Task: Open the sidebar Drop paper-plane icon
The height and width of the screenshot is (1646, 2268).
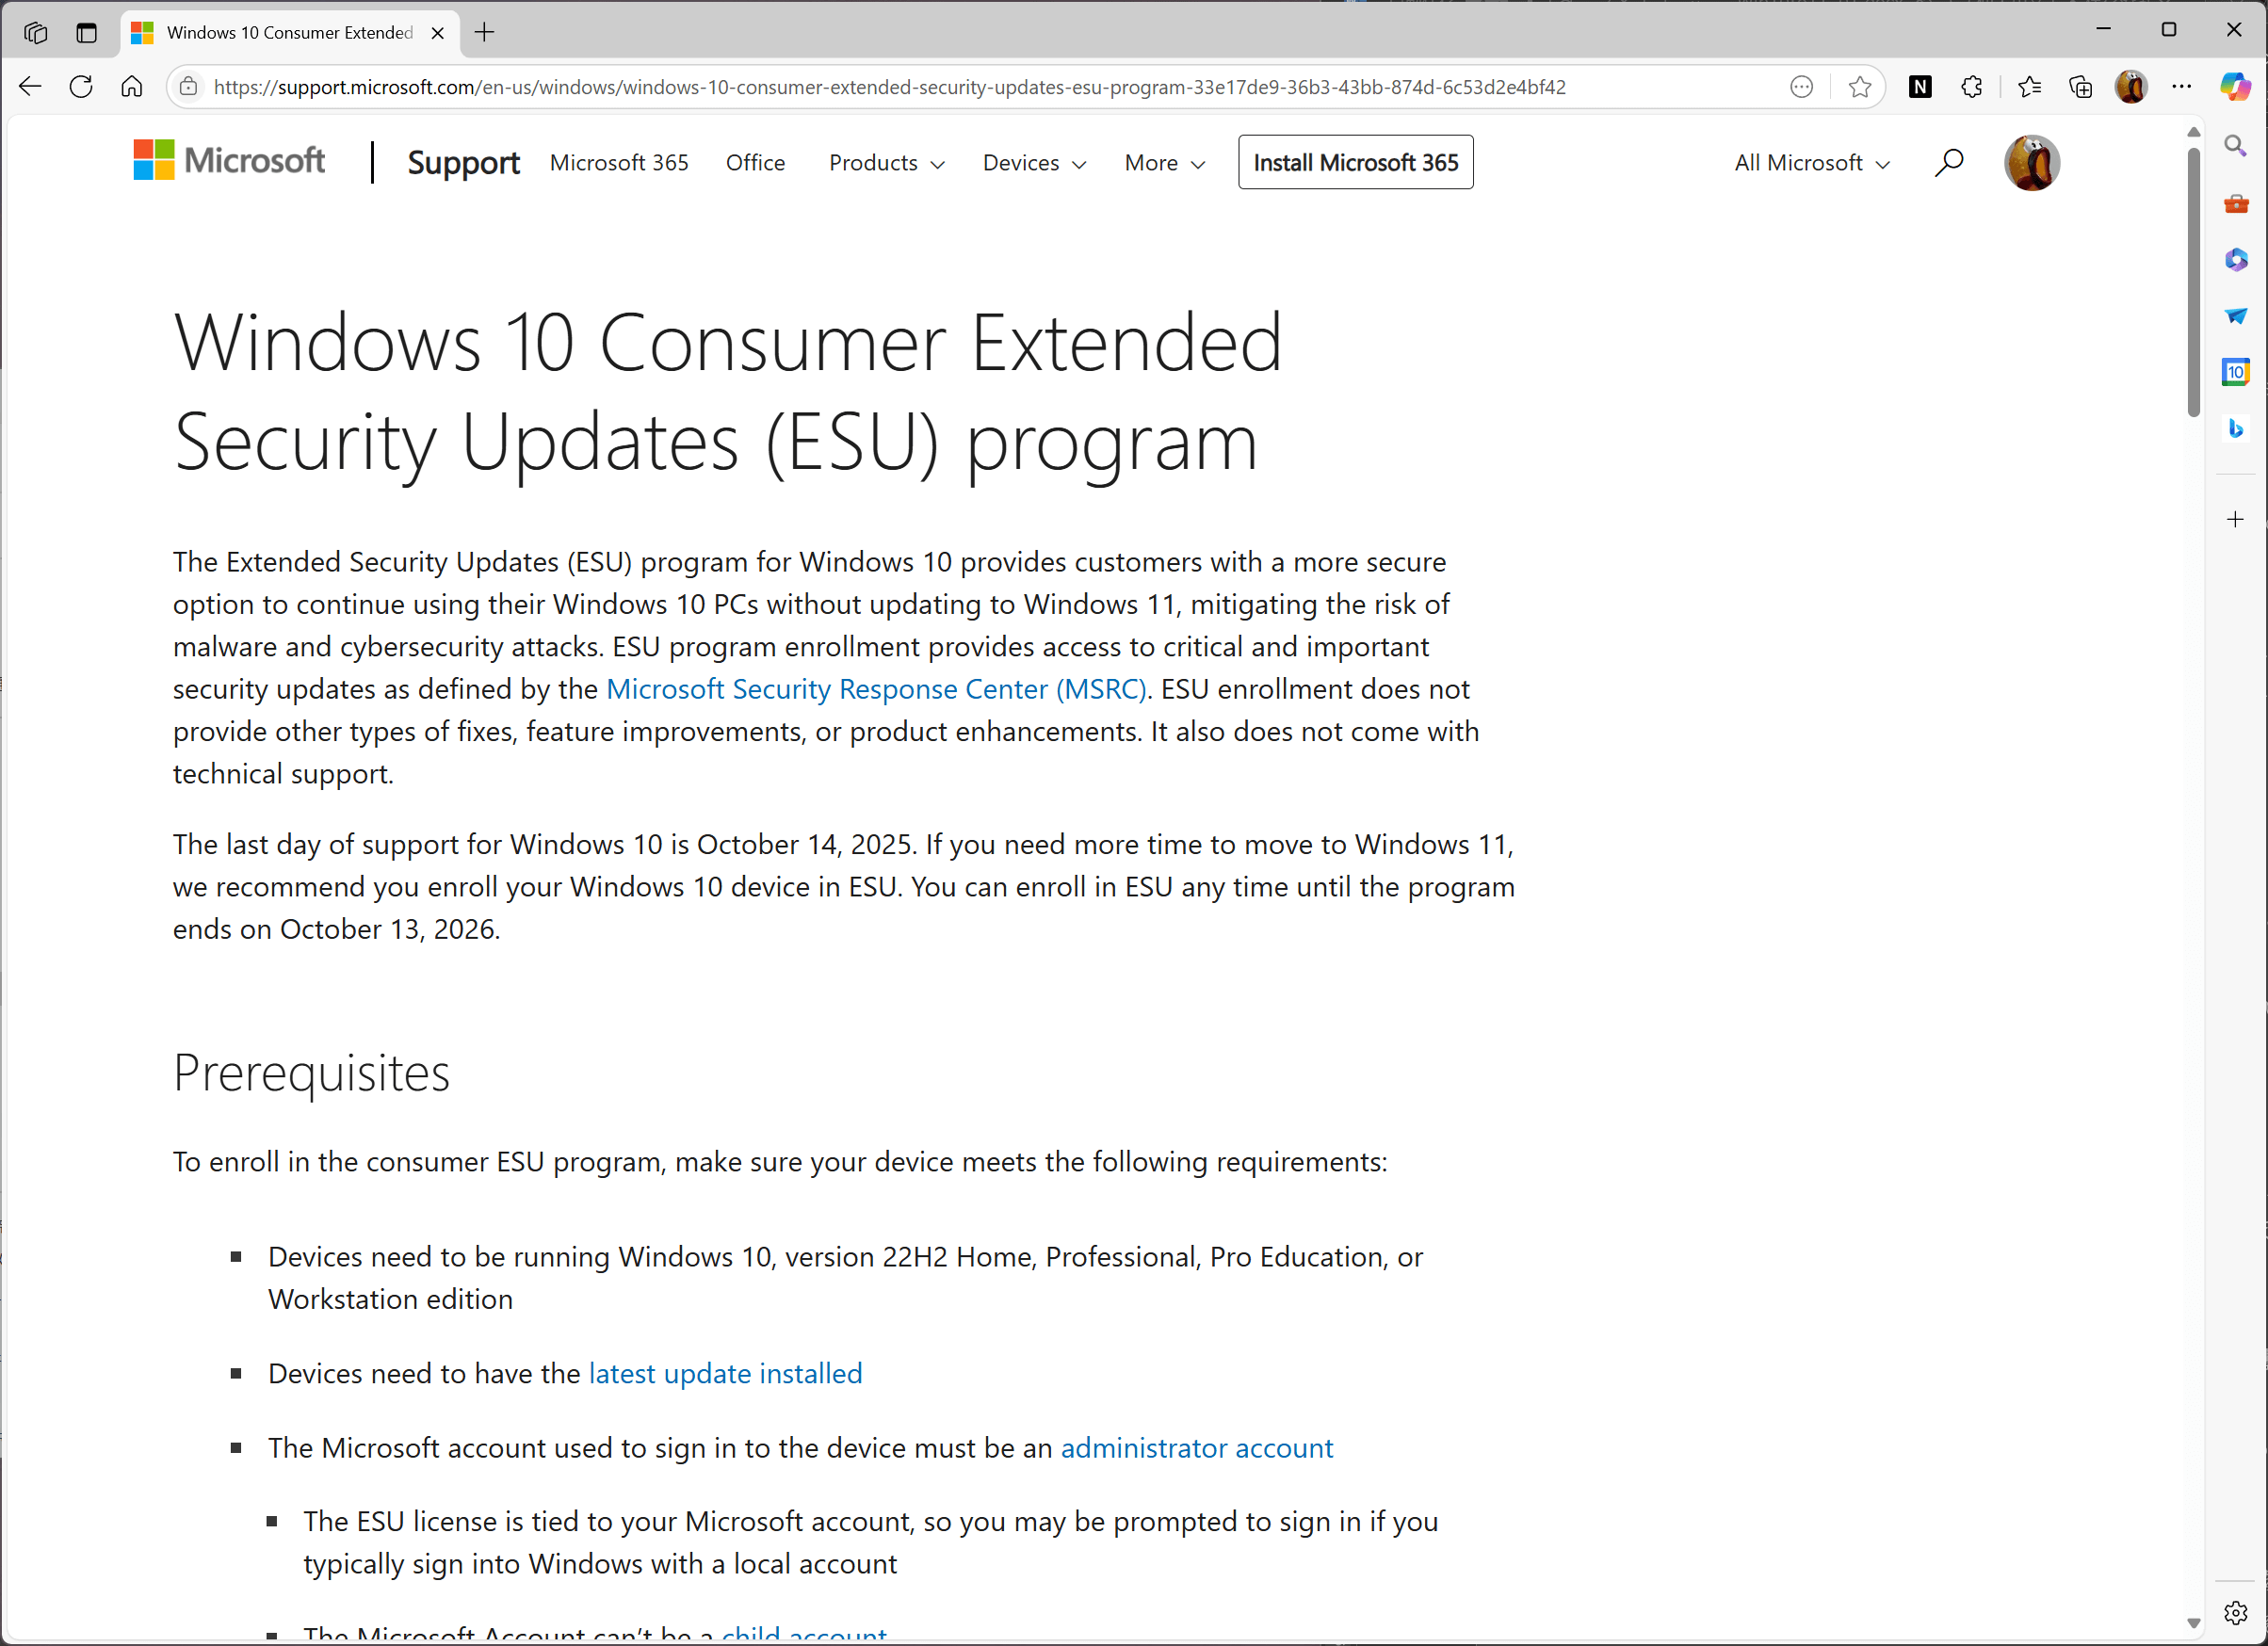Action: (2235, 316)
